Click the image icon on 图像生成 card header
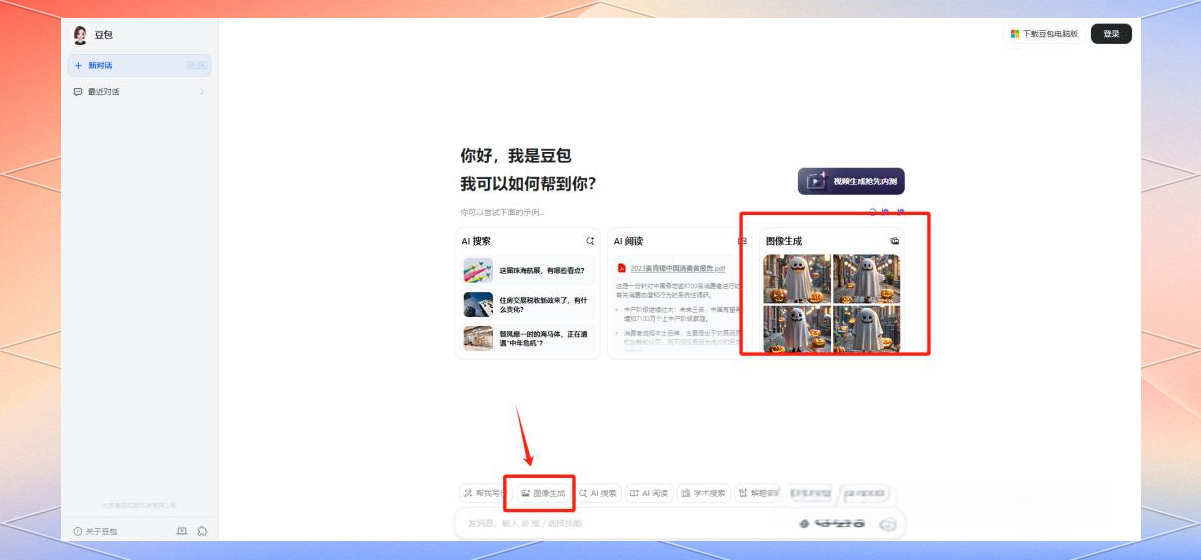This screenshot has height=560, width=1201. [x=894, y=241]
